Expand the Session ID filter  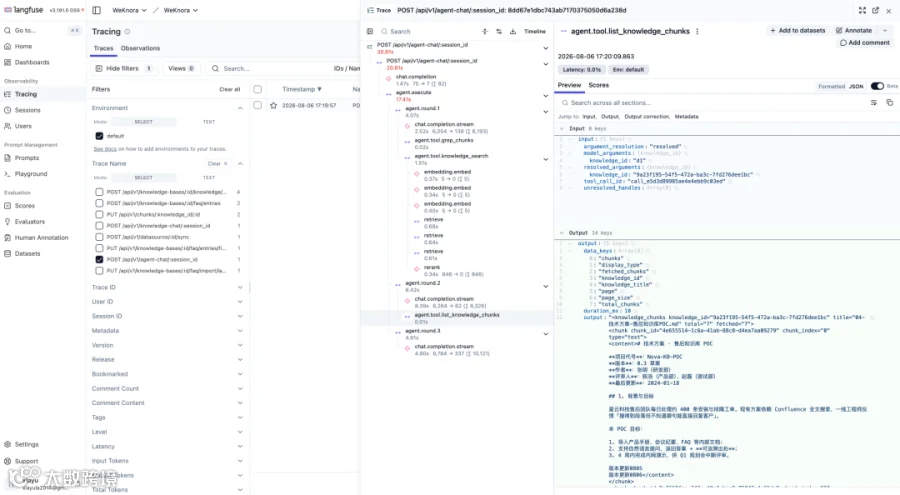tap(240, 316)
